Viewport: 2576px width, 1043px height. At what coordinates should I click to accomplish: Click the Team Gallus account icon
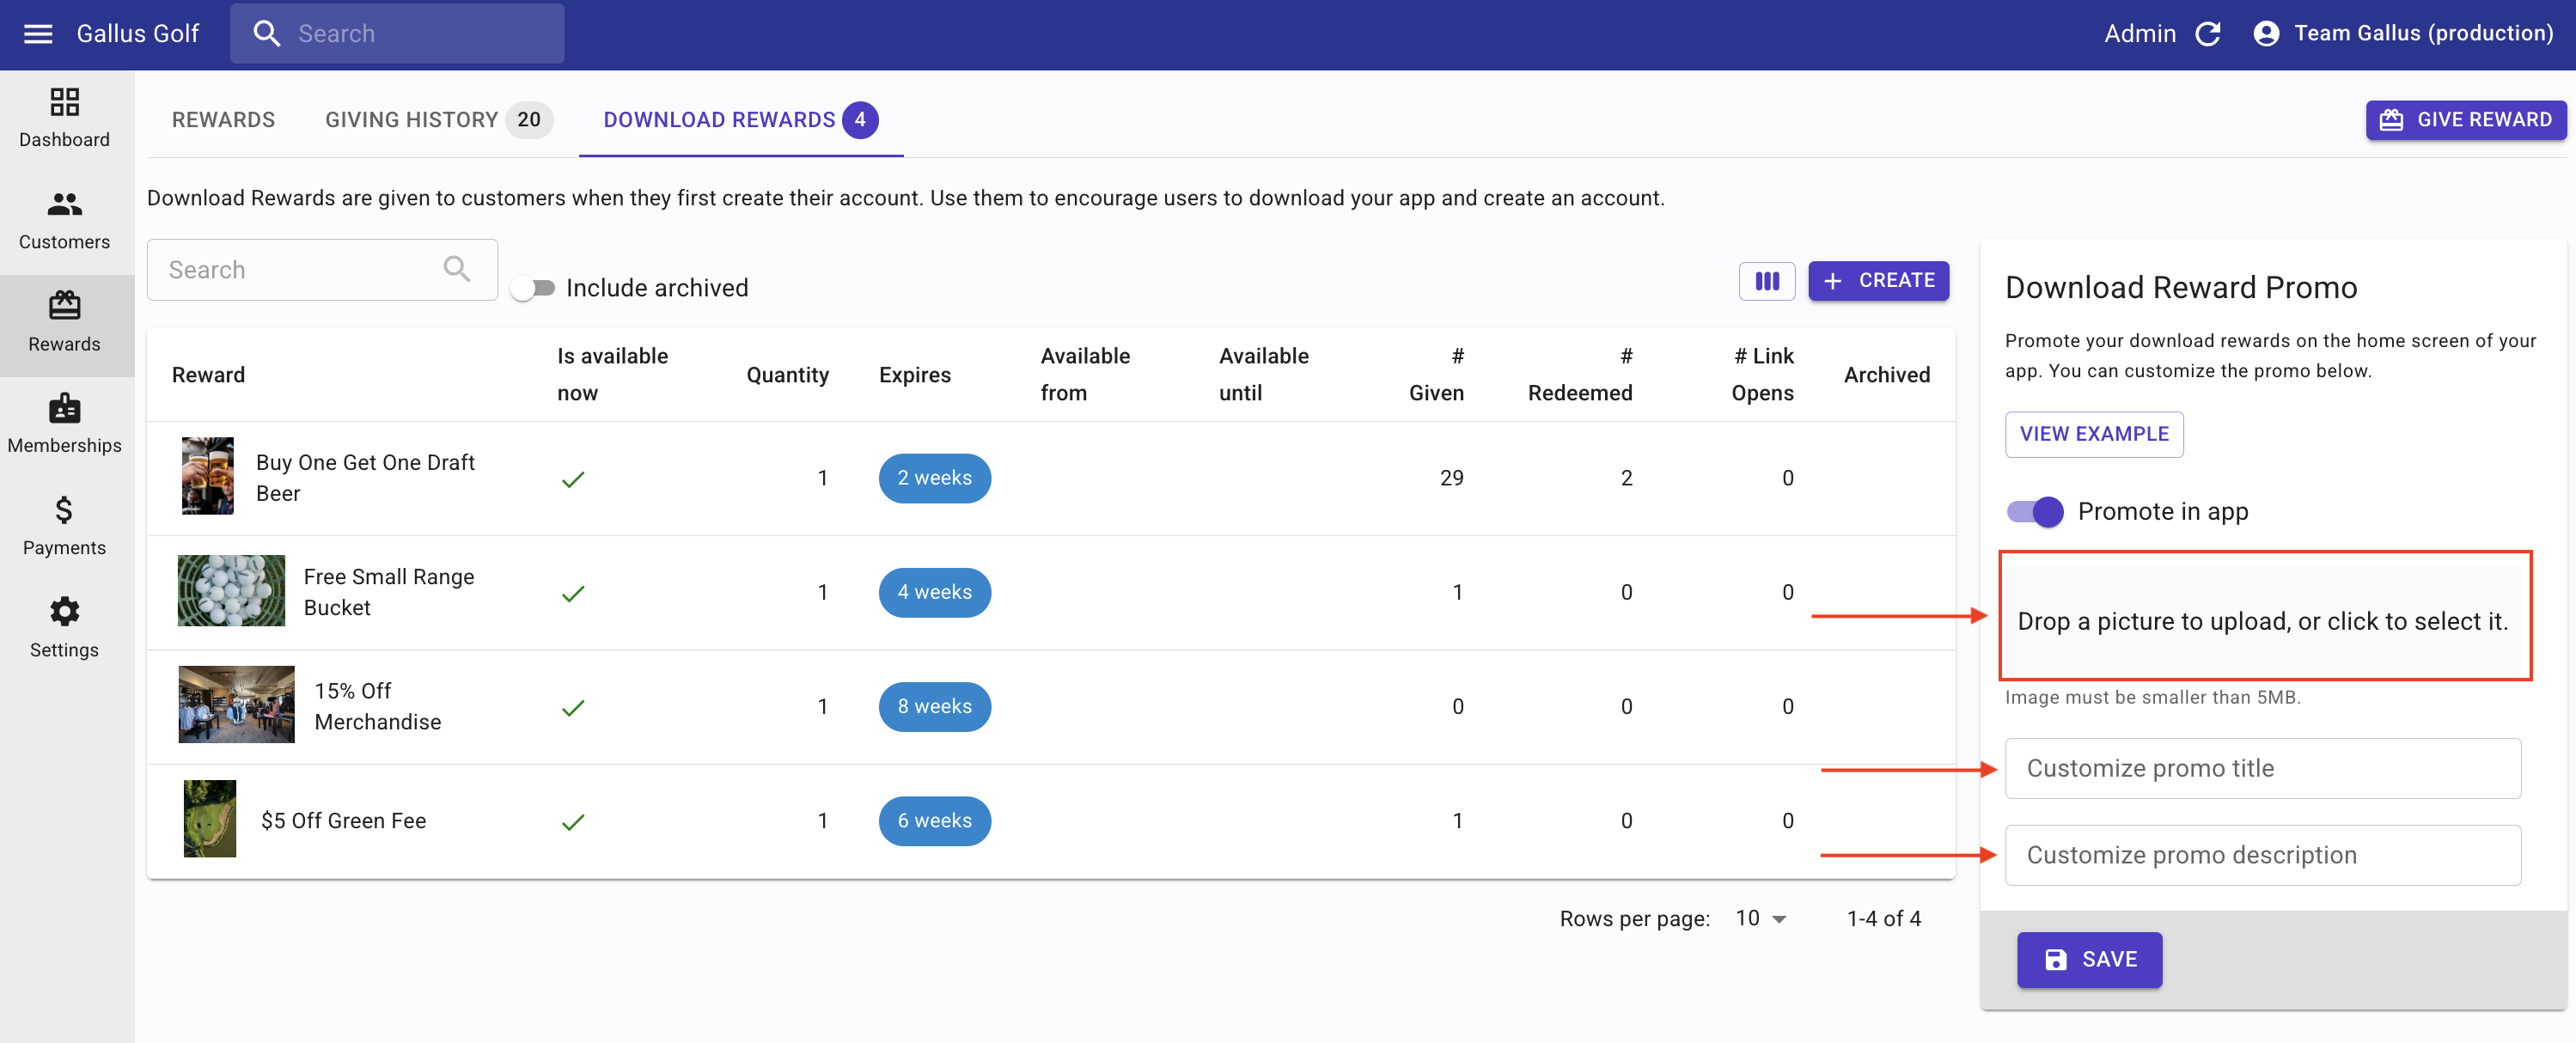[2266, 34]
